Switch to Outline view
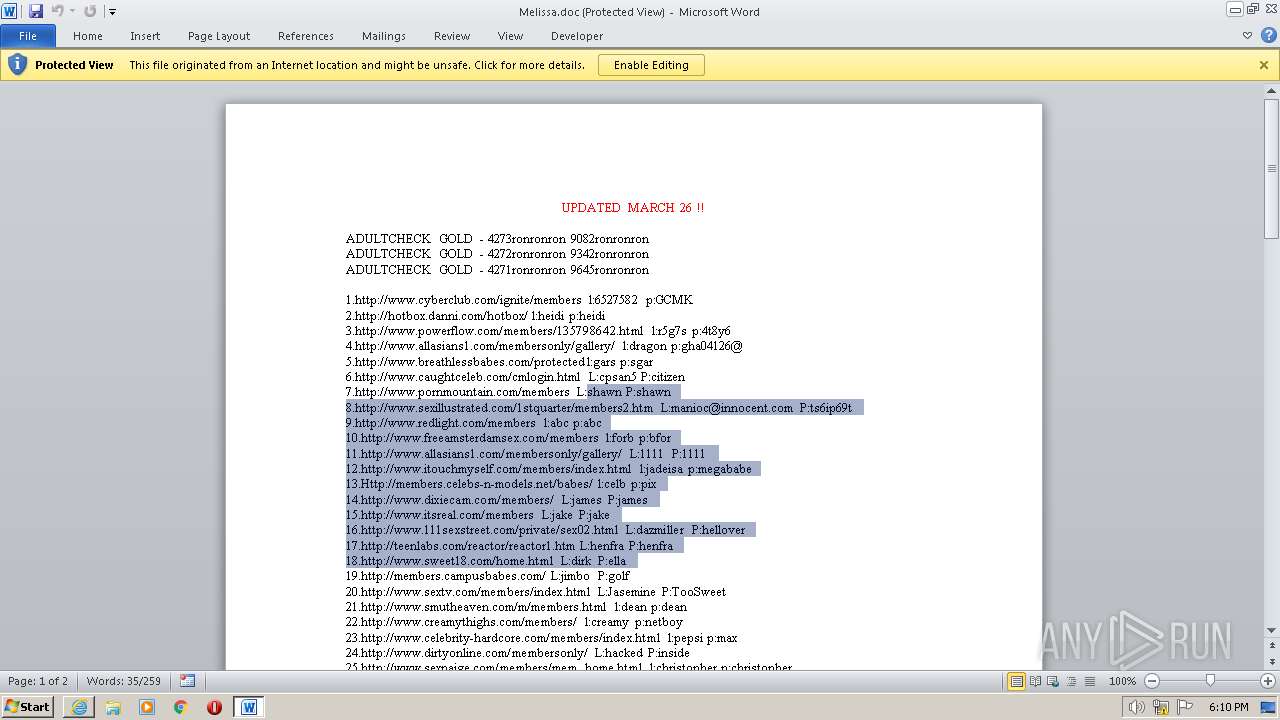Viewport: 1280px width, 720px height. (x=1071, y=681)
